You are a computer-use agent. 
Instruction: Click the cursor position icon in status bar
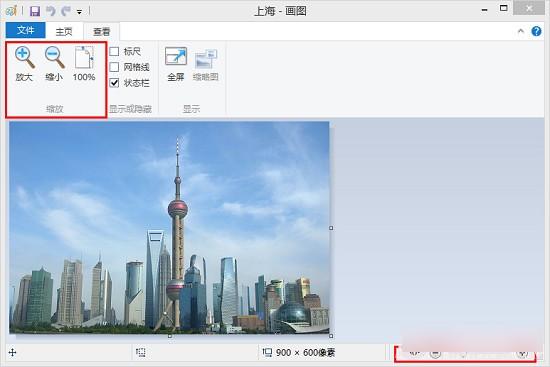tap(13, 352)
